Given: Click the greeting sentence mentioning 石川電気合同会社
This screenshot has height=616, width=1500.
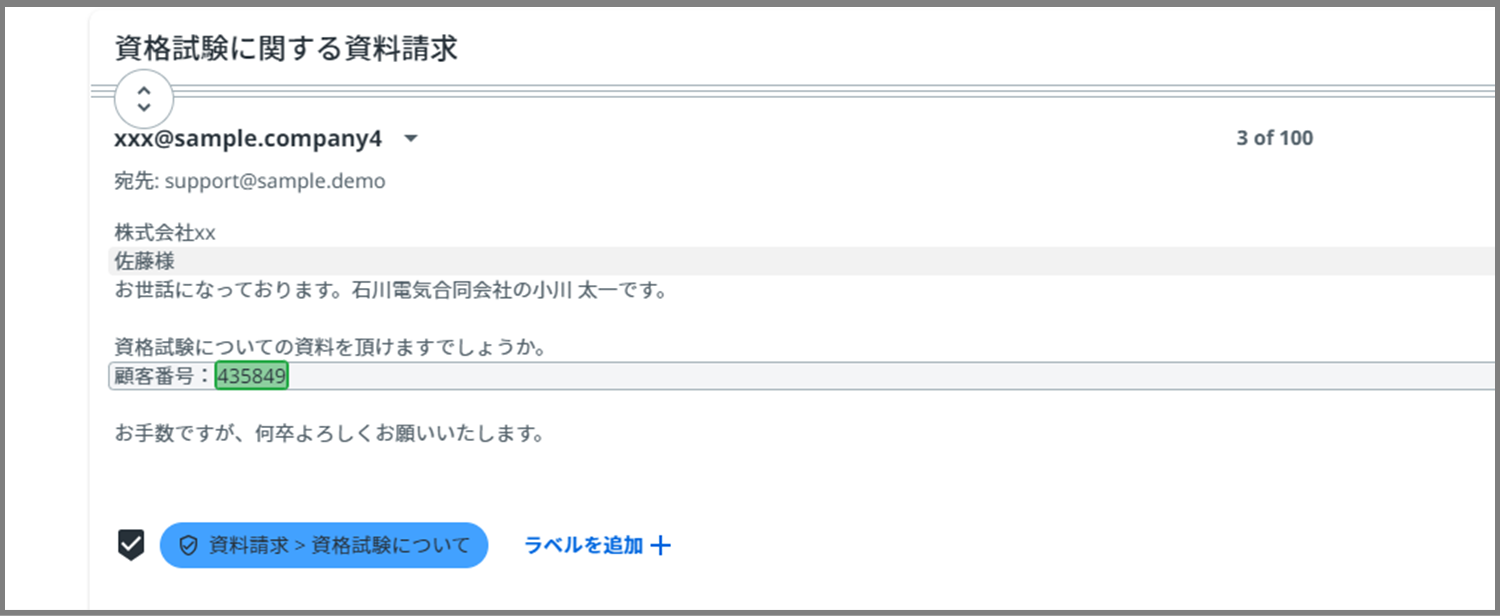Looking at the screenshot, I should pyautogui.click(x=390, y=292).
